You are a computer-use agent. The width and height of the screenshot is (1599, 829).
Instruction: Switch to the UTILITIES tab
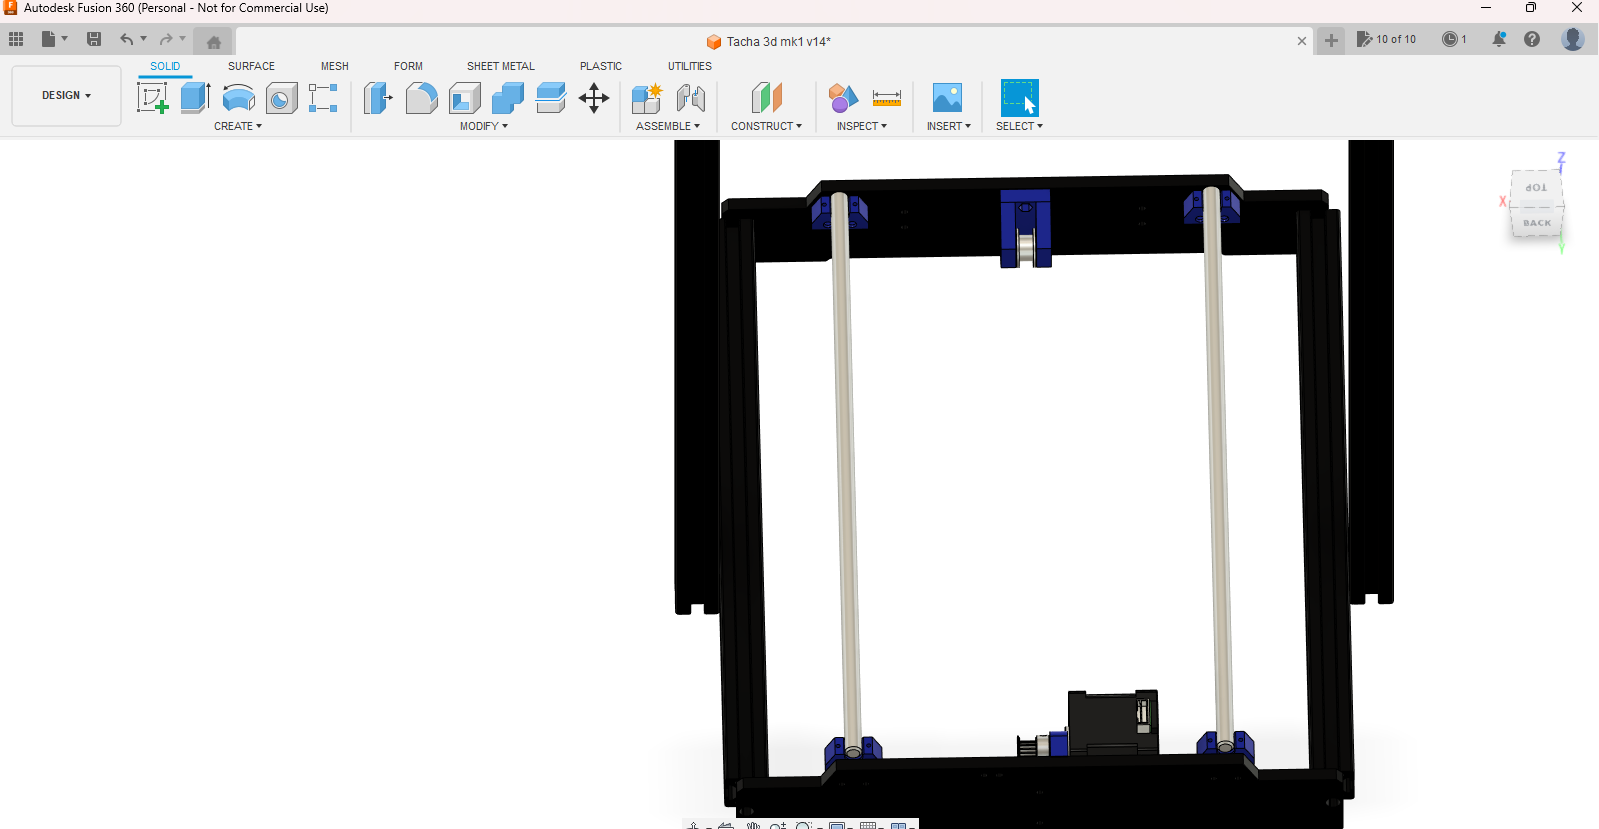click(x=690, y=66)
